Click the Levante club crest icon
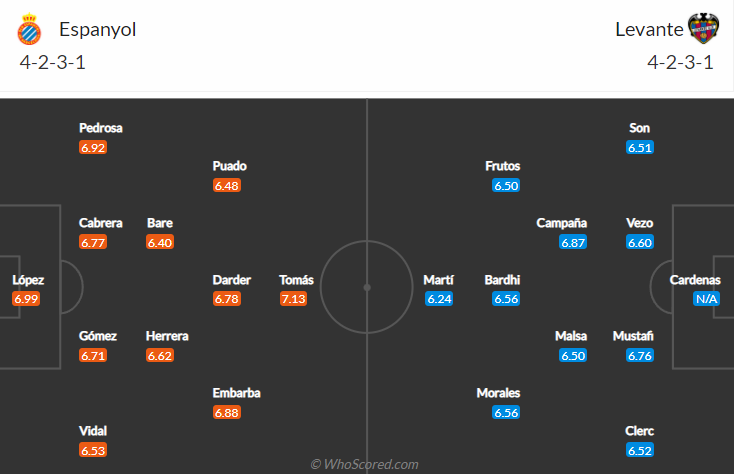The width and height of the screenshot is (734, 474). 704,31
